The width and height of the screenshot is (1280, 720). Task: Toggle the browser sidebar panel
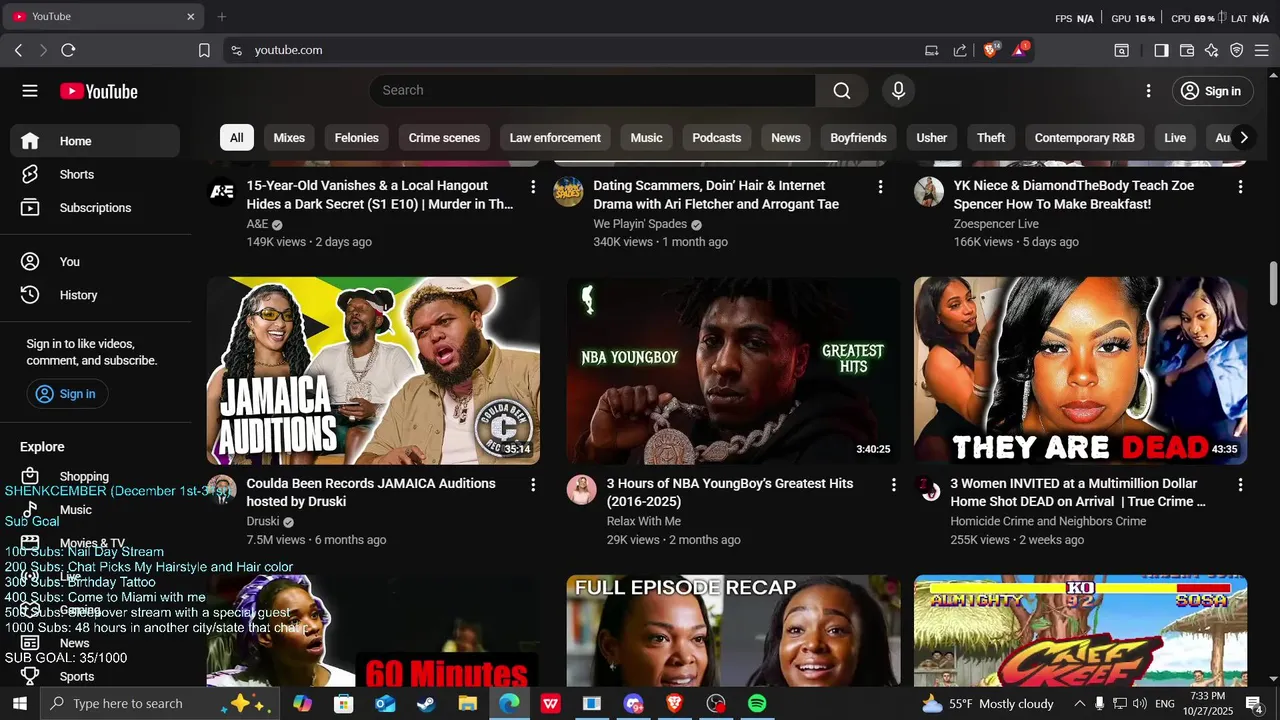point(1161,50)
